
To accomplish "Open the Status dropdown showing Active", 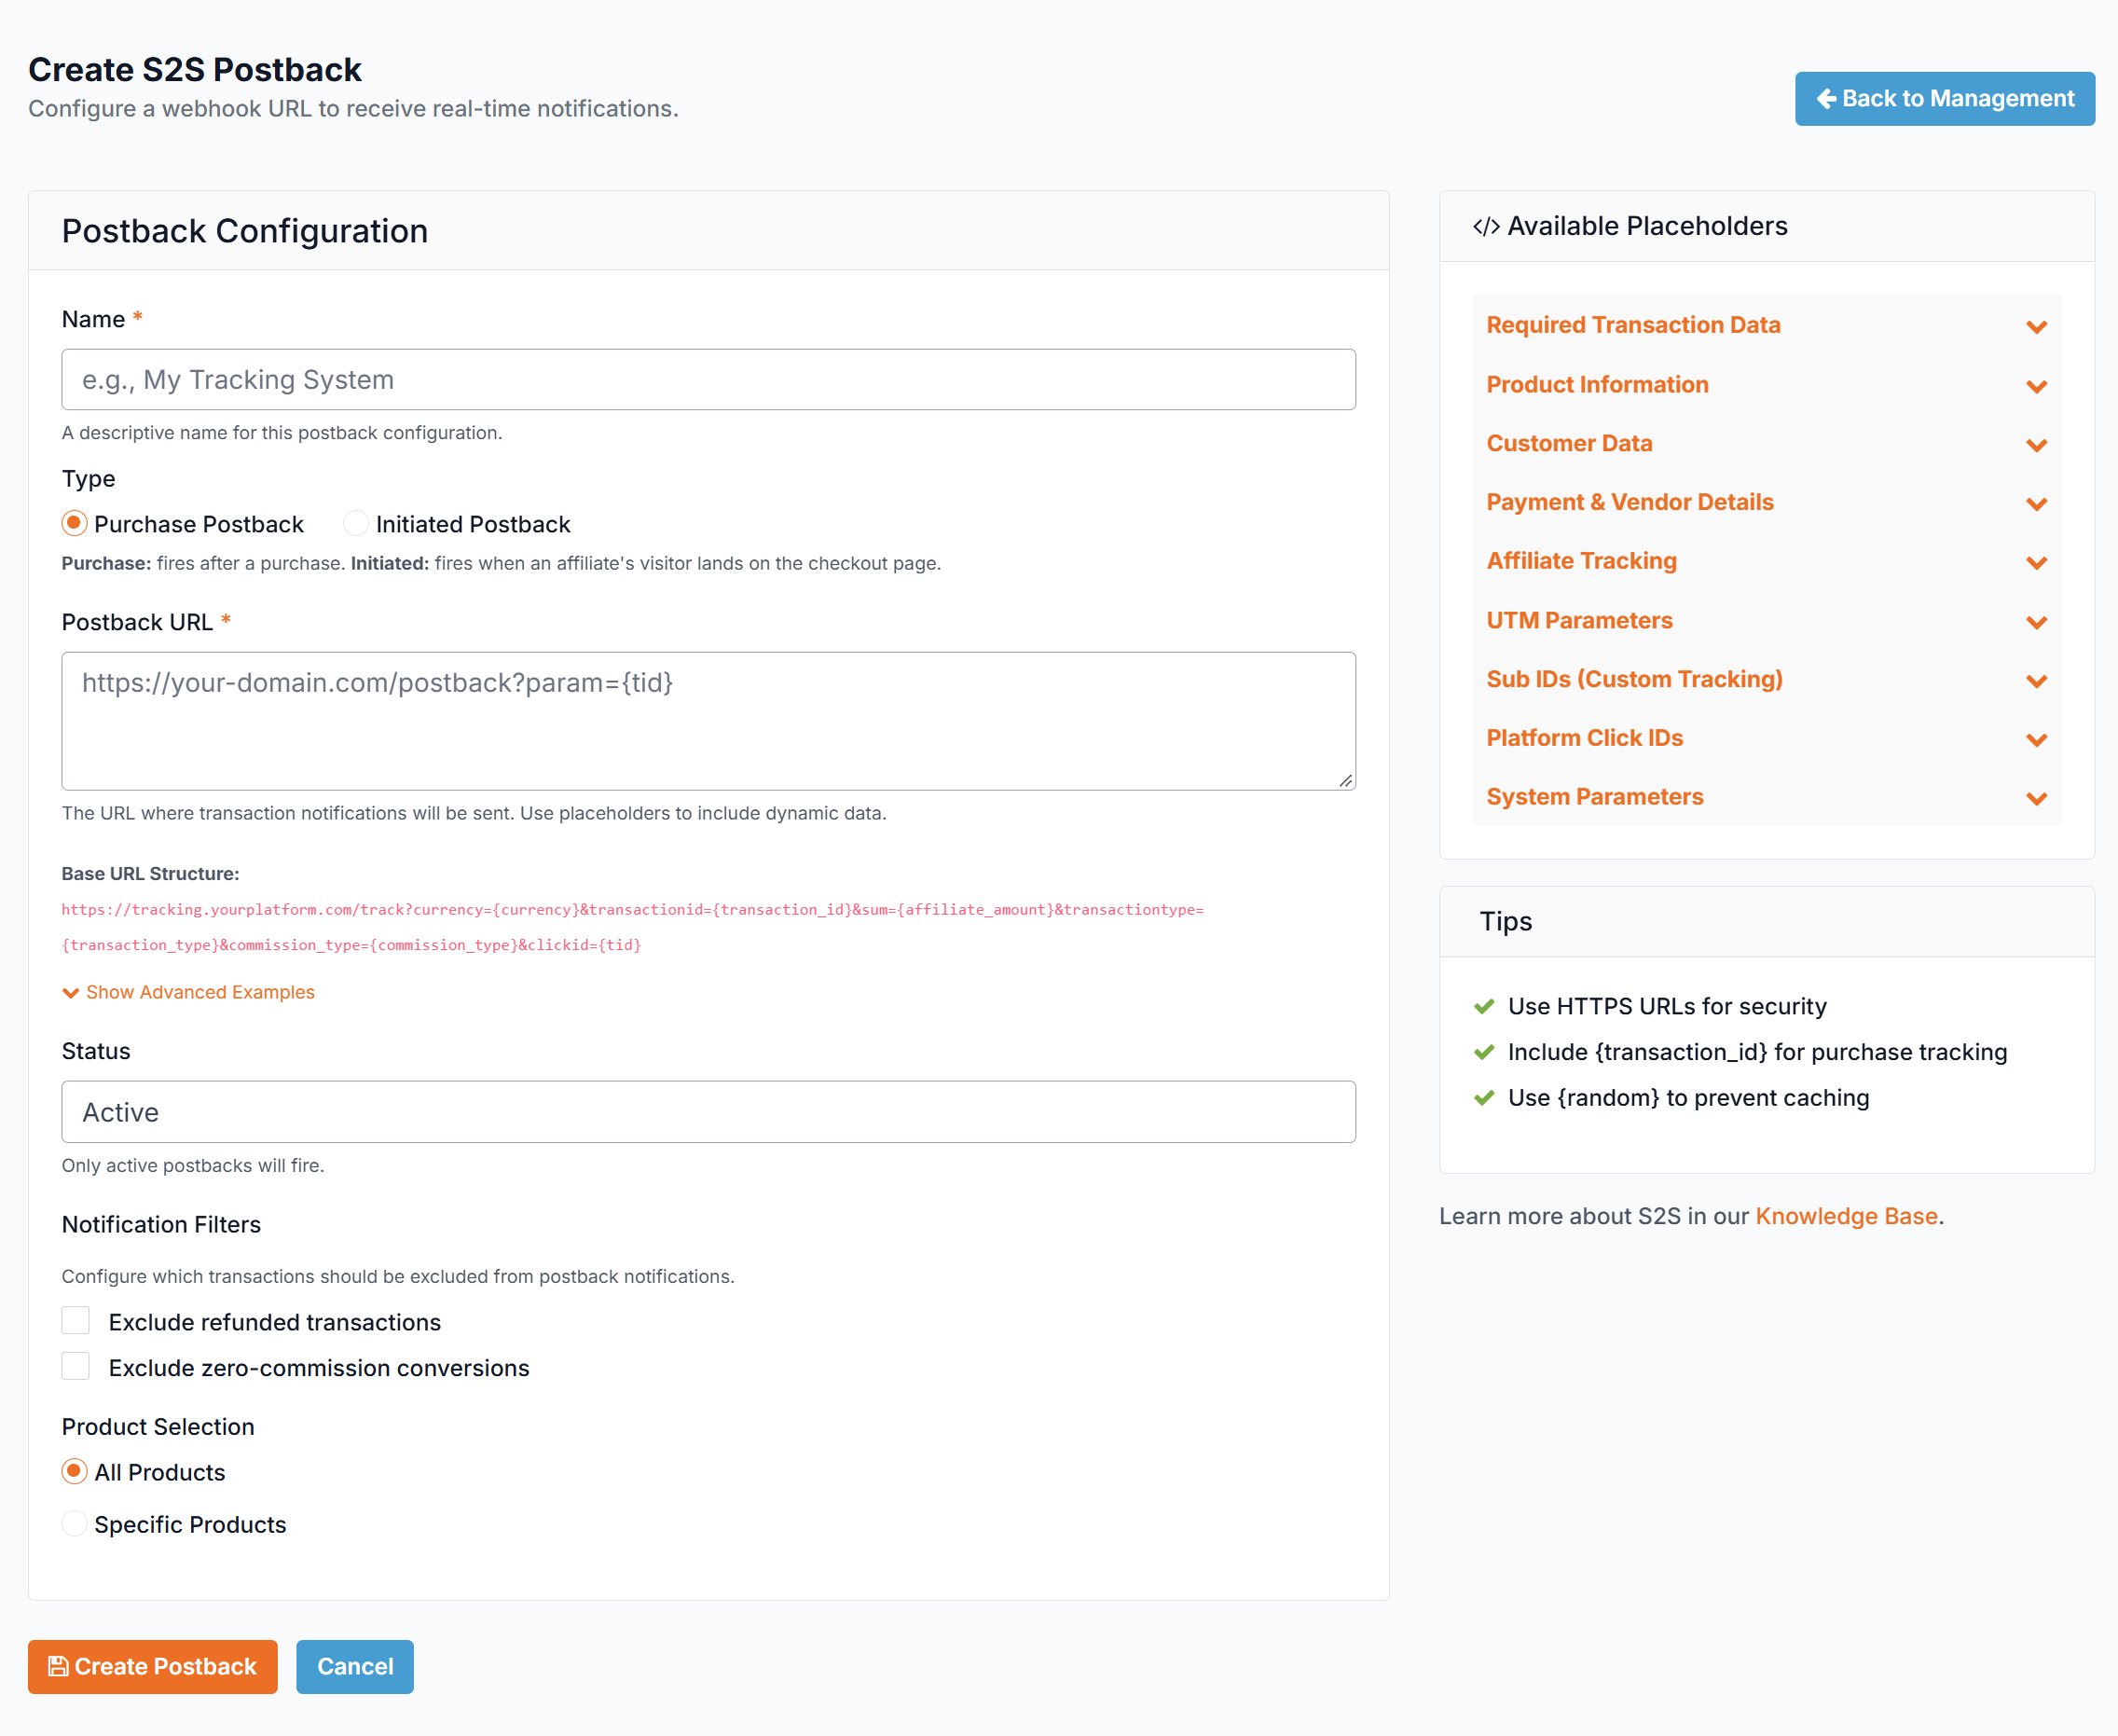I will coord(708,1112).
